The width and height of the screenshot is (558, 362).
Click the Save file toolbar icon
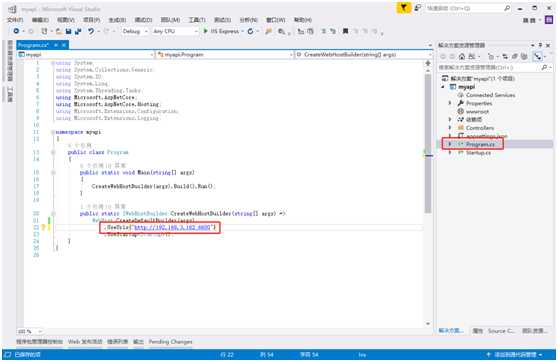click(x=68, y=31)
